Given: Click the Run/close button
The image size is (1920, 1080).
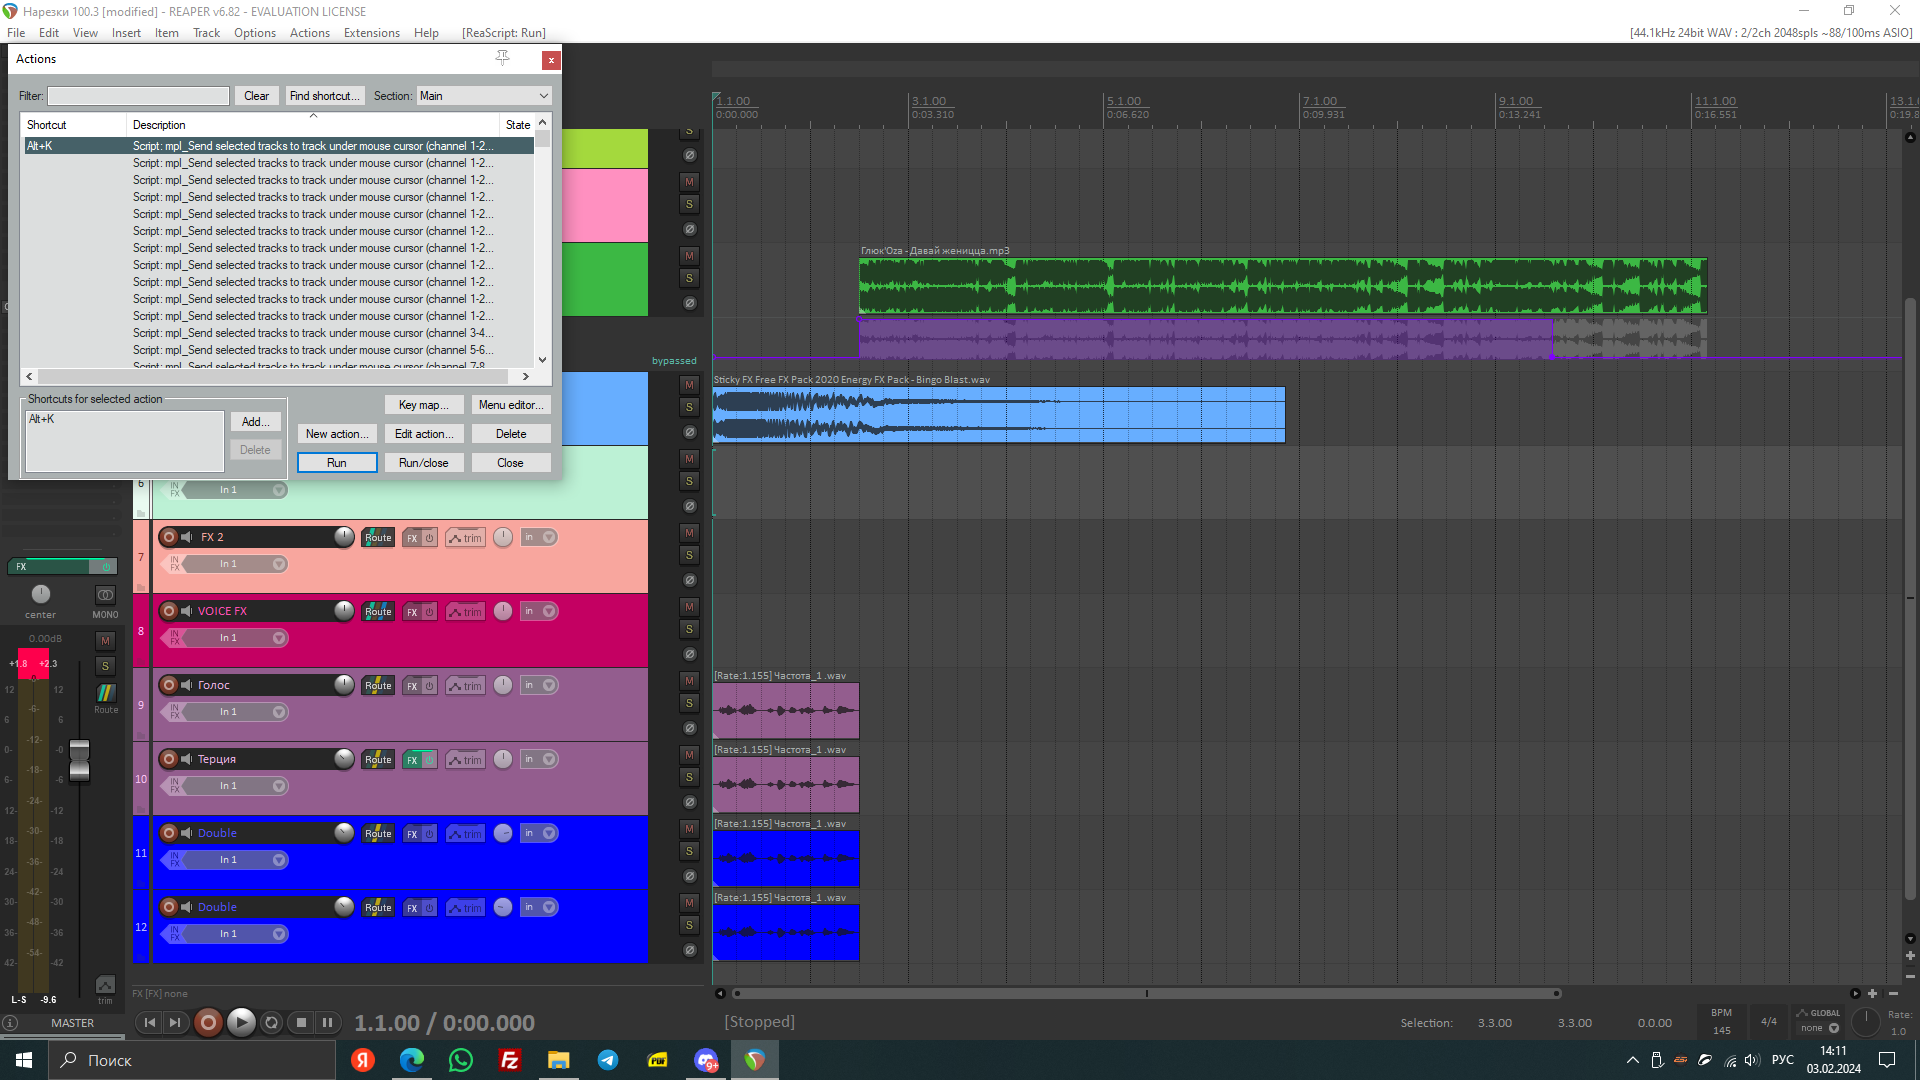Looking at the screenshot, I should 423,463.
